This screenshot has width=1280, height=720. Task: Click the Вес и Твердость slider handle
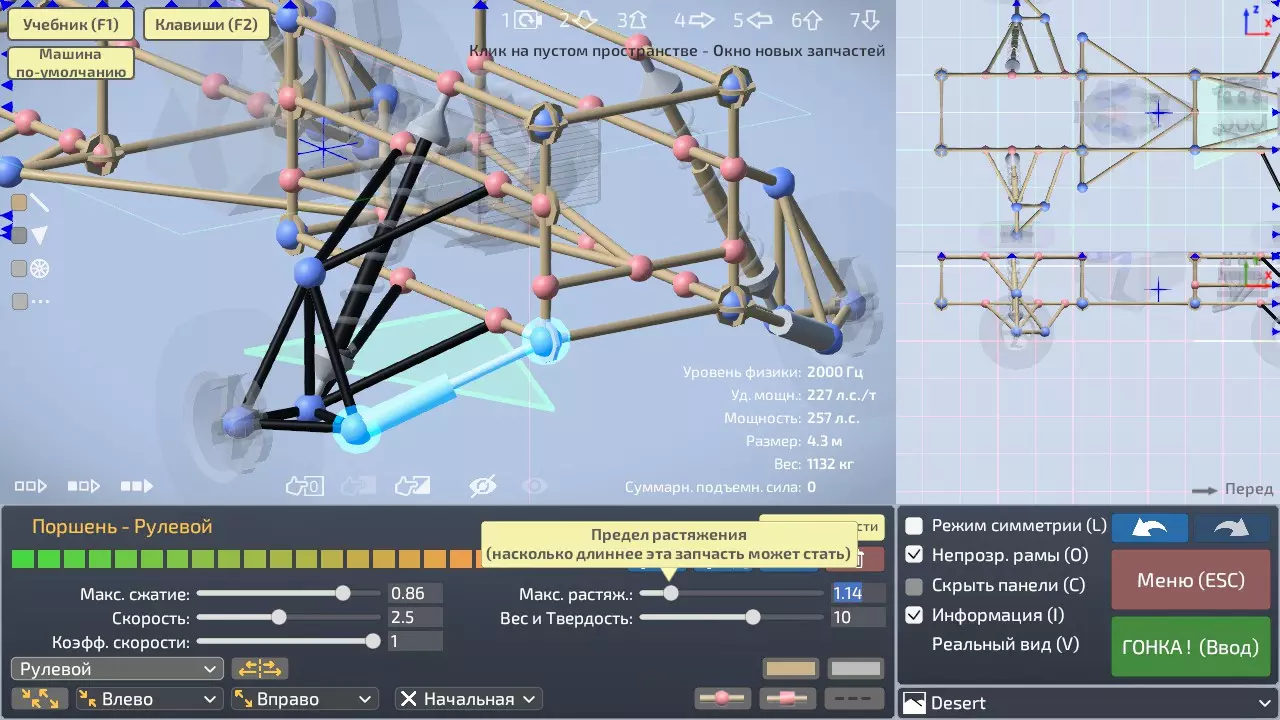tap(753, 618)
